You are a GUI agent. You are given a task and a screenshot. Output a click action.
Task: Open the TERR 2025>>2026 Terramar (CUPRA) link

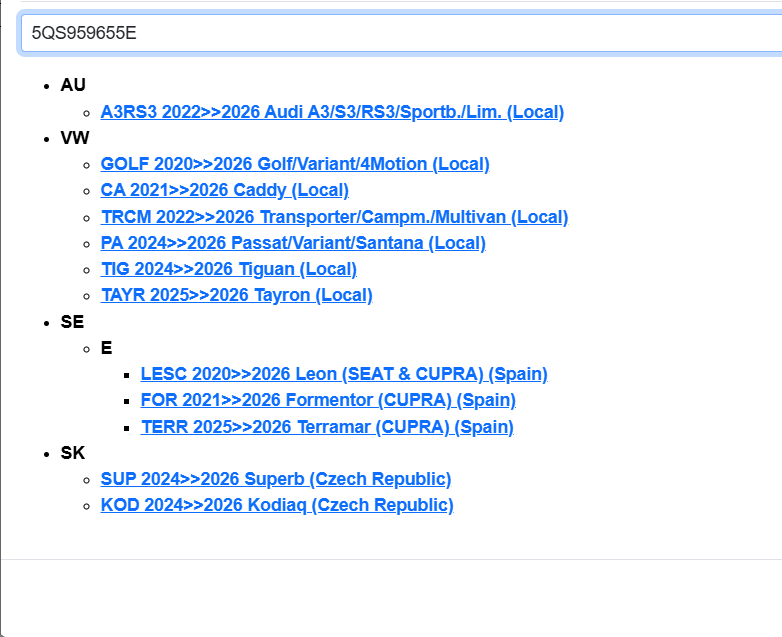pos(327,427)
